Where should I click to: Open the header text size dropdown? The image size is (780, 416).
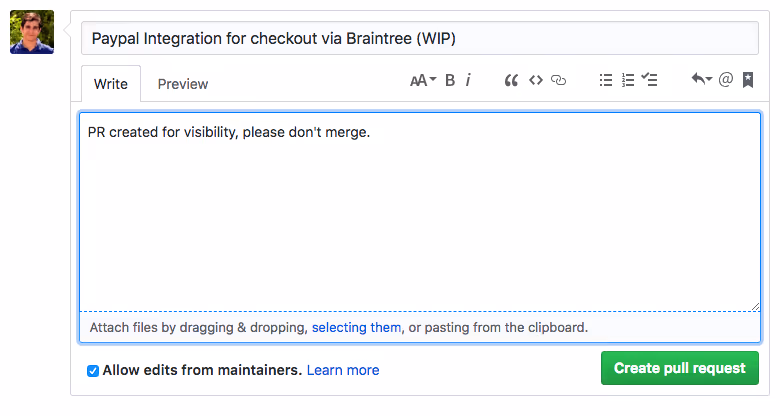423,80
